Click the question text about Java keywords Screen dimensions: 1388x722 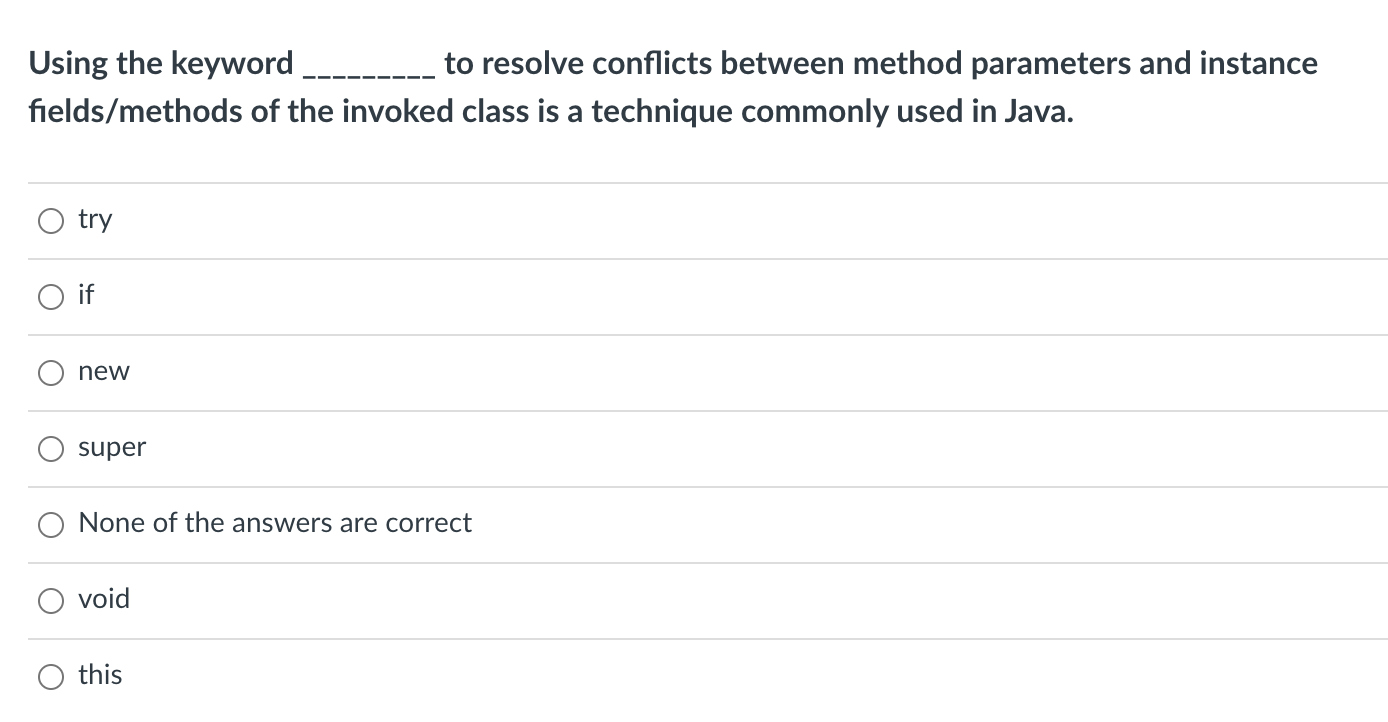tap(673, 85)
